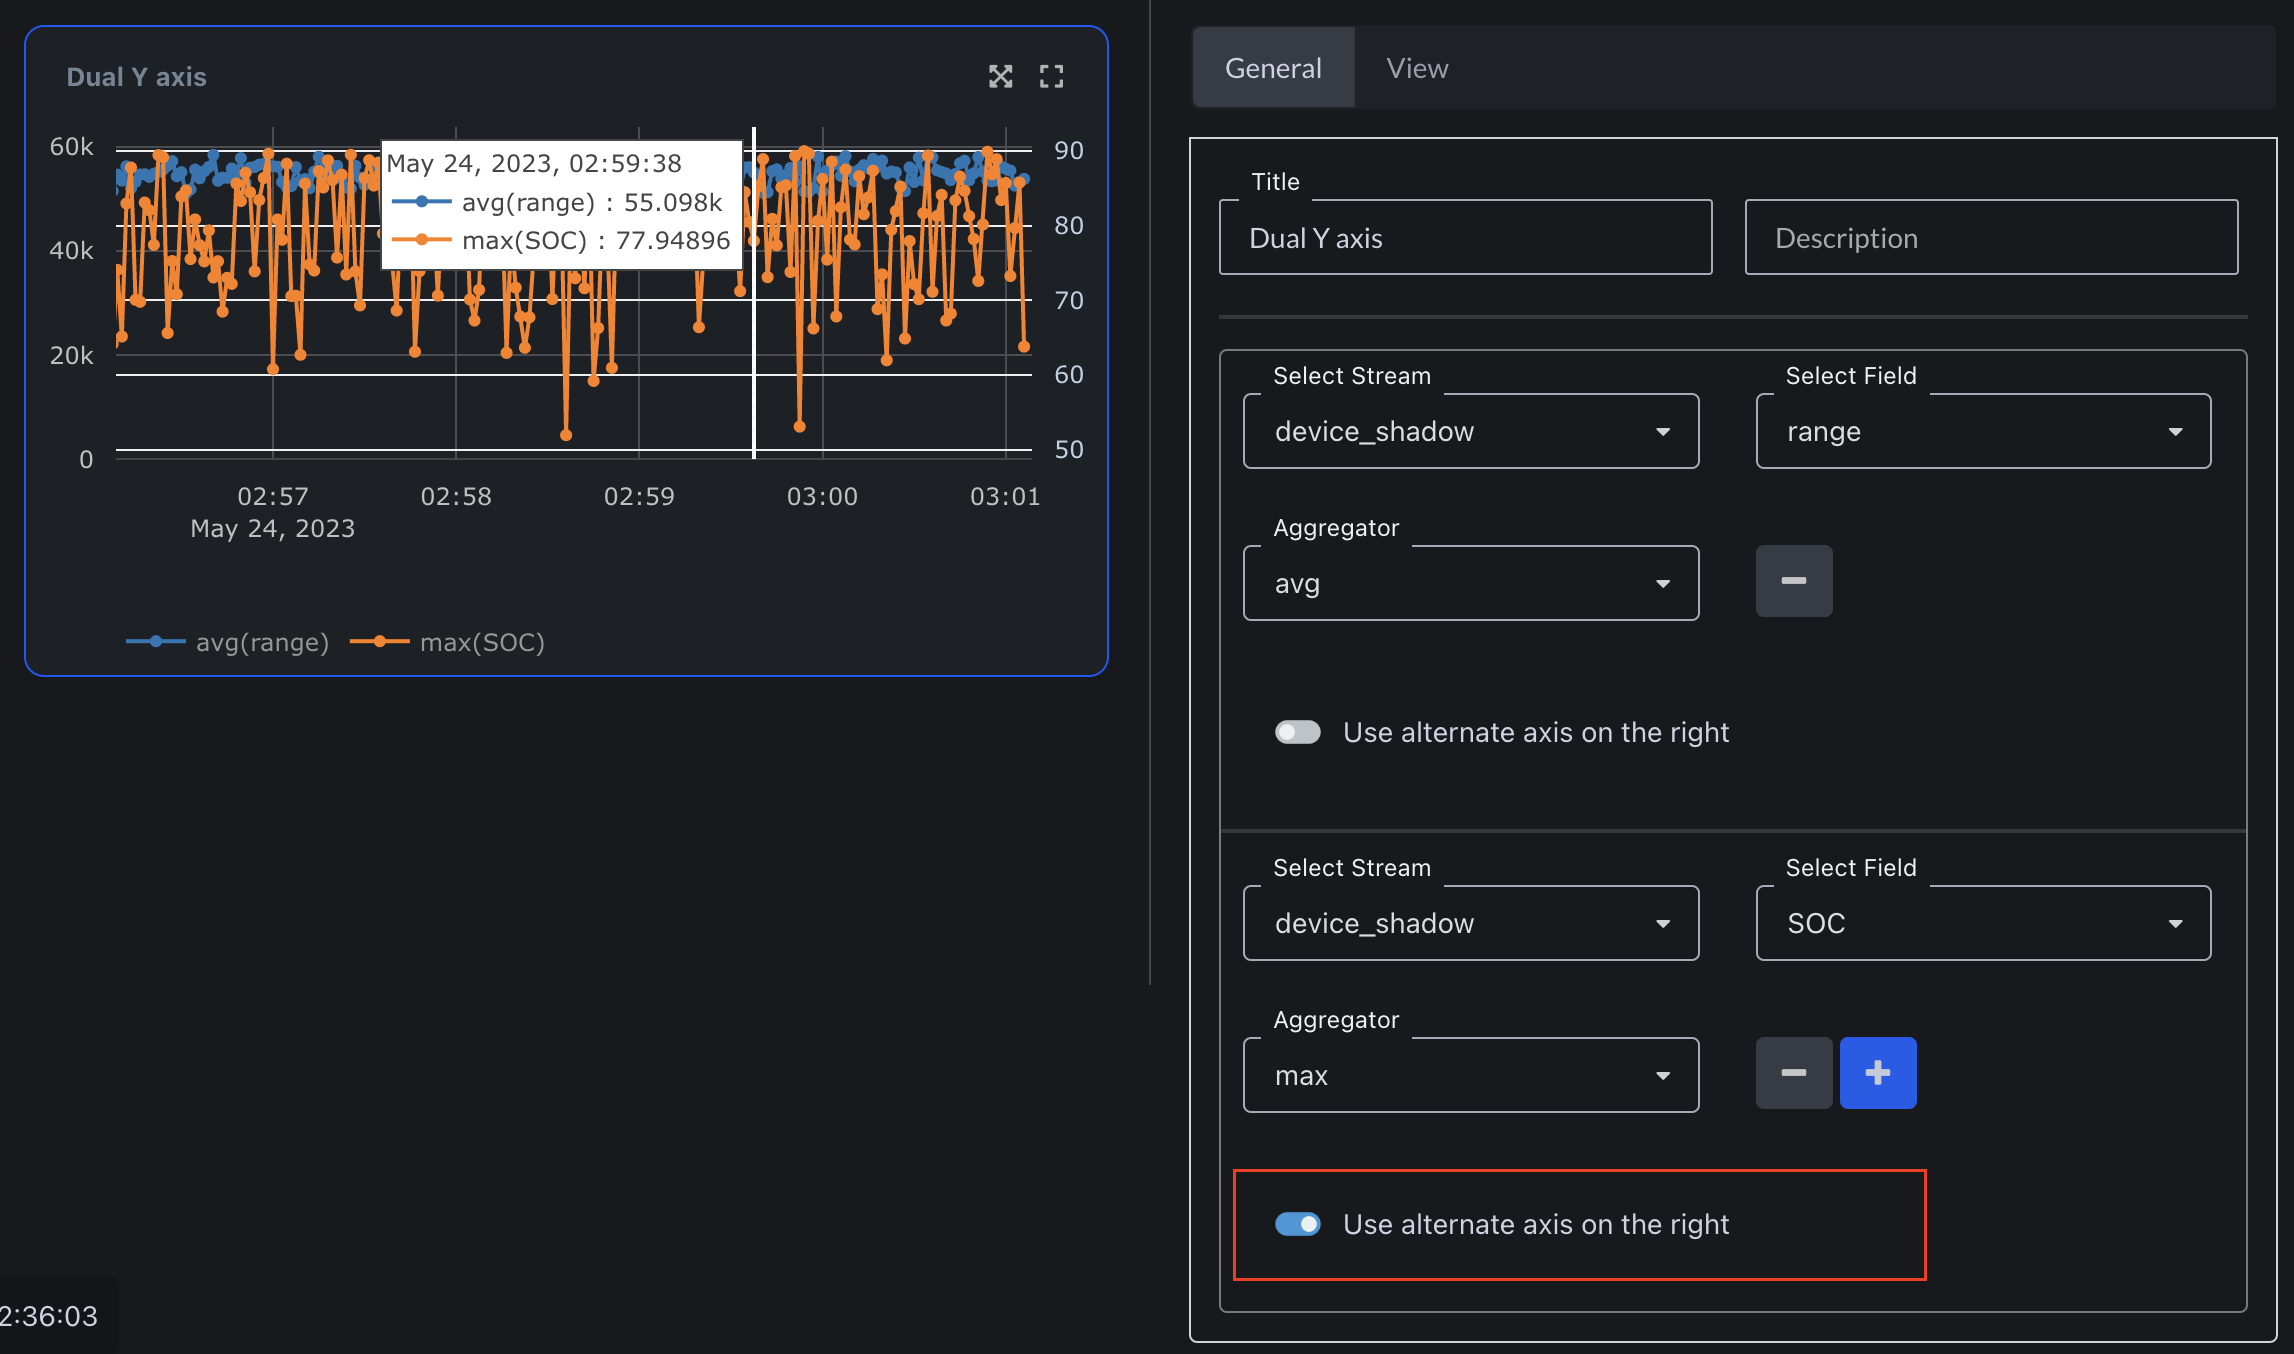This screenshot has width=2294, height=1354.
Task: Open the SOC field dropdown
Action: (x=1982, y=923)
